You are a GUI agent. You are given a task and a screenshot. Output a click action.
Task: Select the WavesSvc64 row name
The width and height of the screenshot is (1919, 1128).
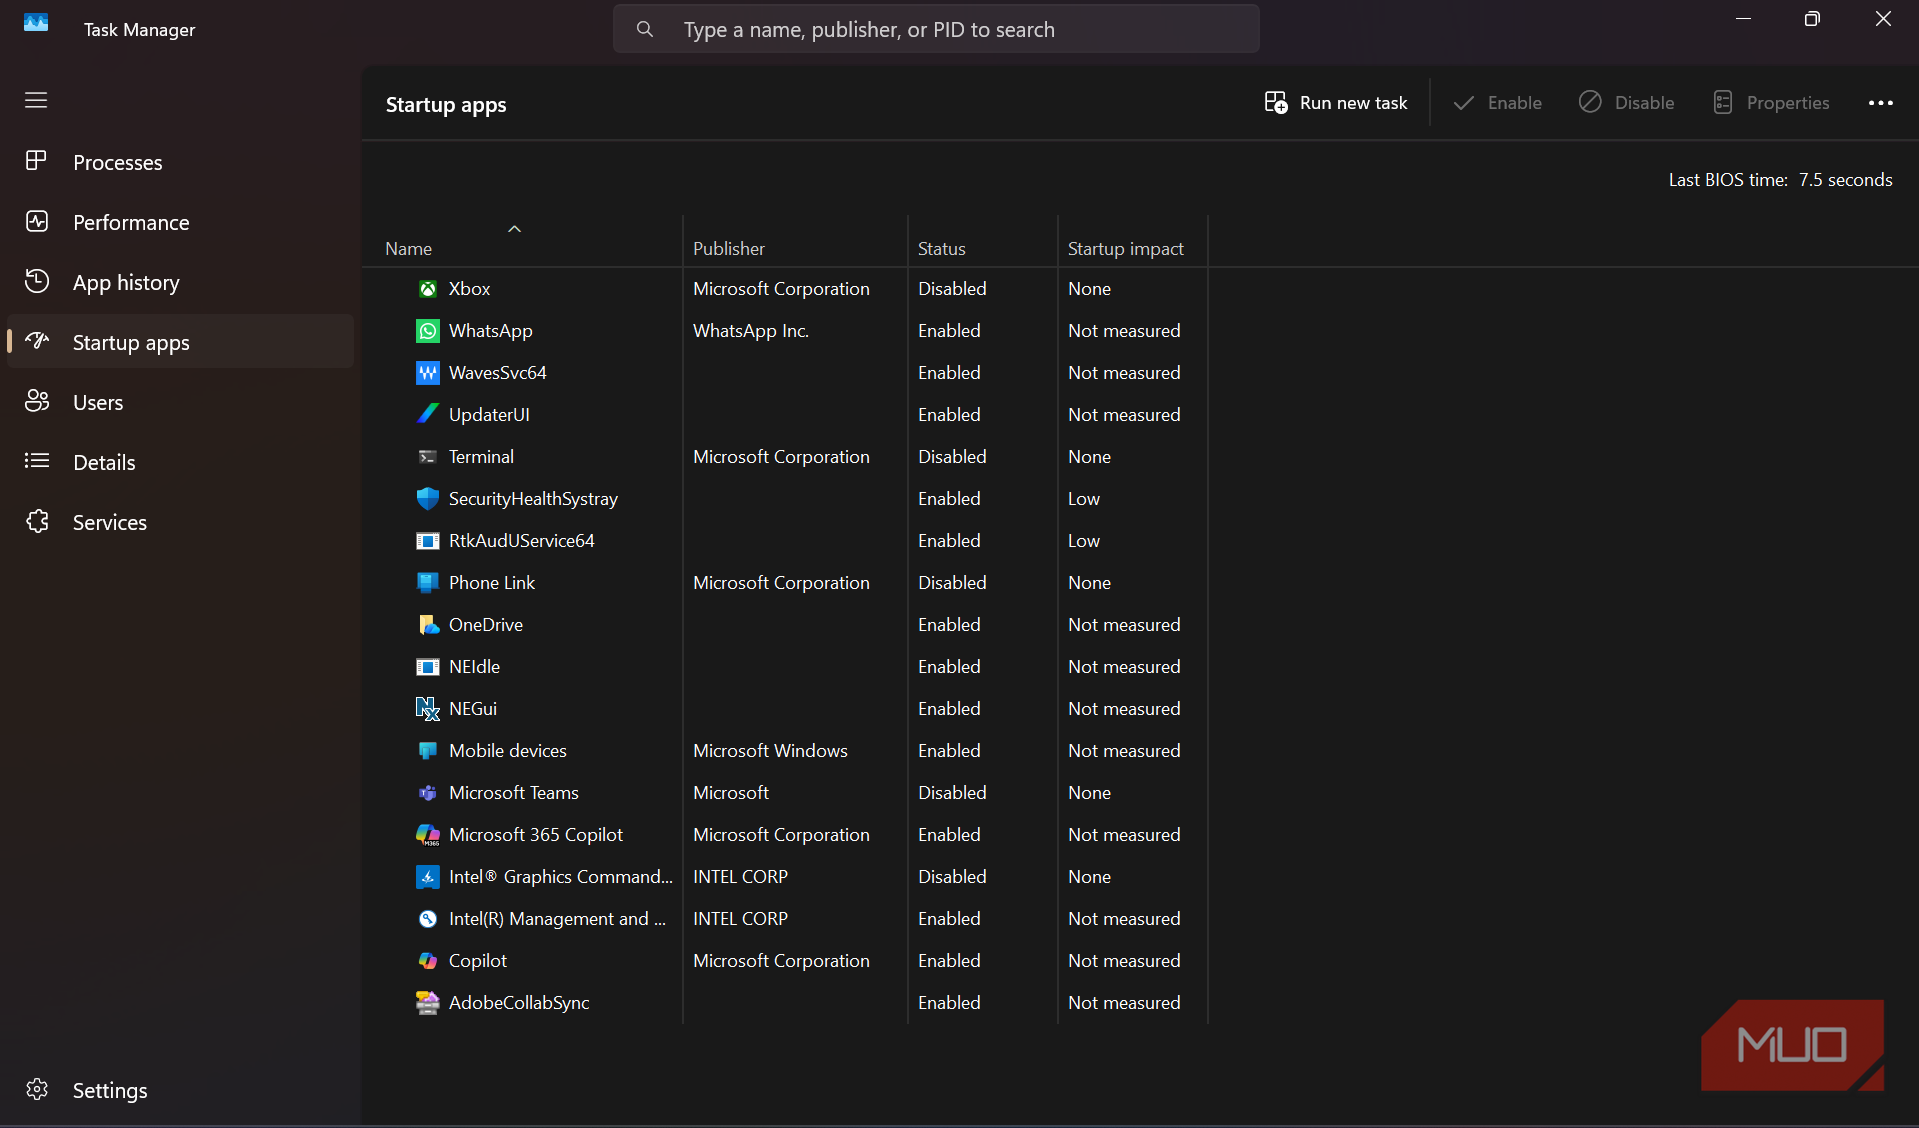click(x=498, y=373)
